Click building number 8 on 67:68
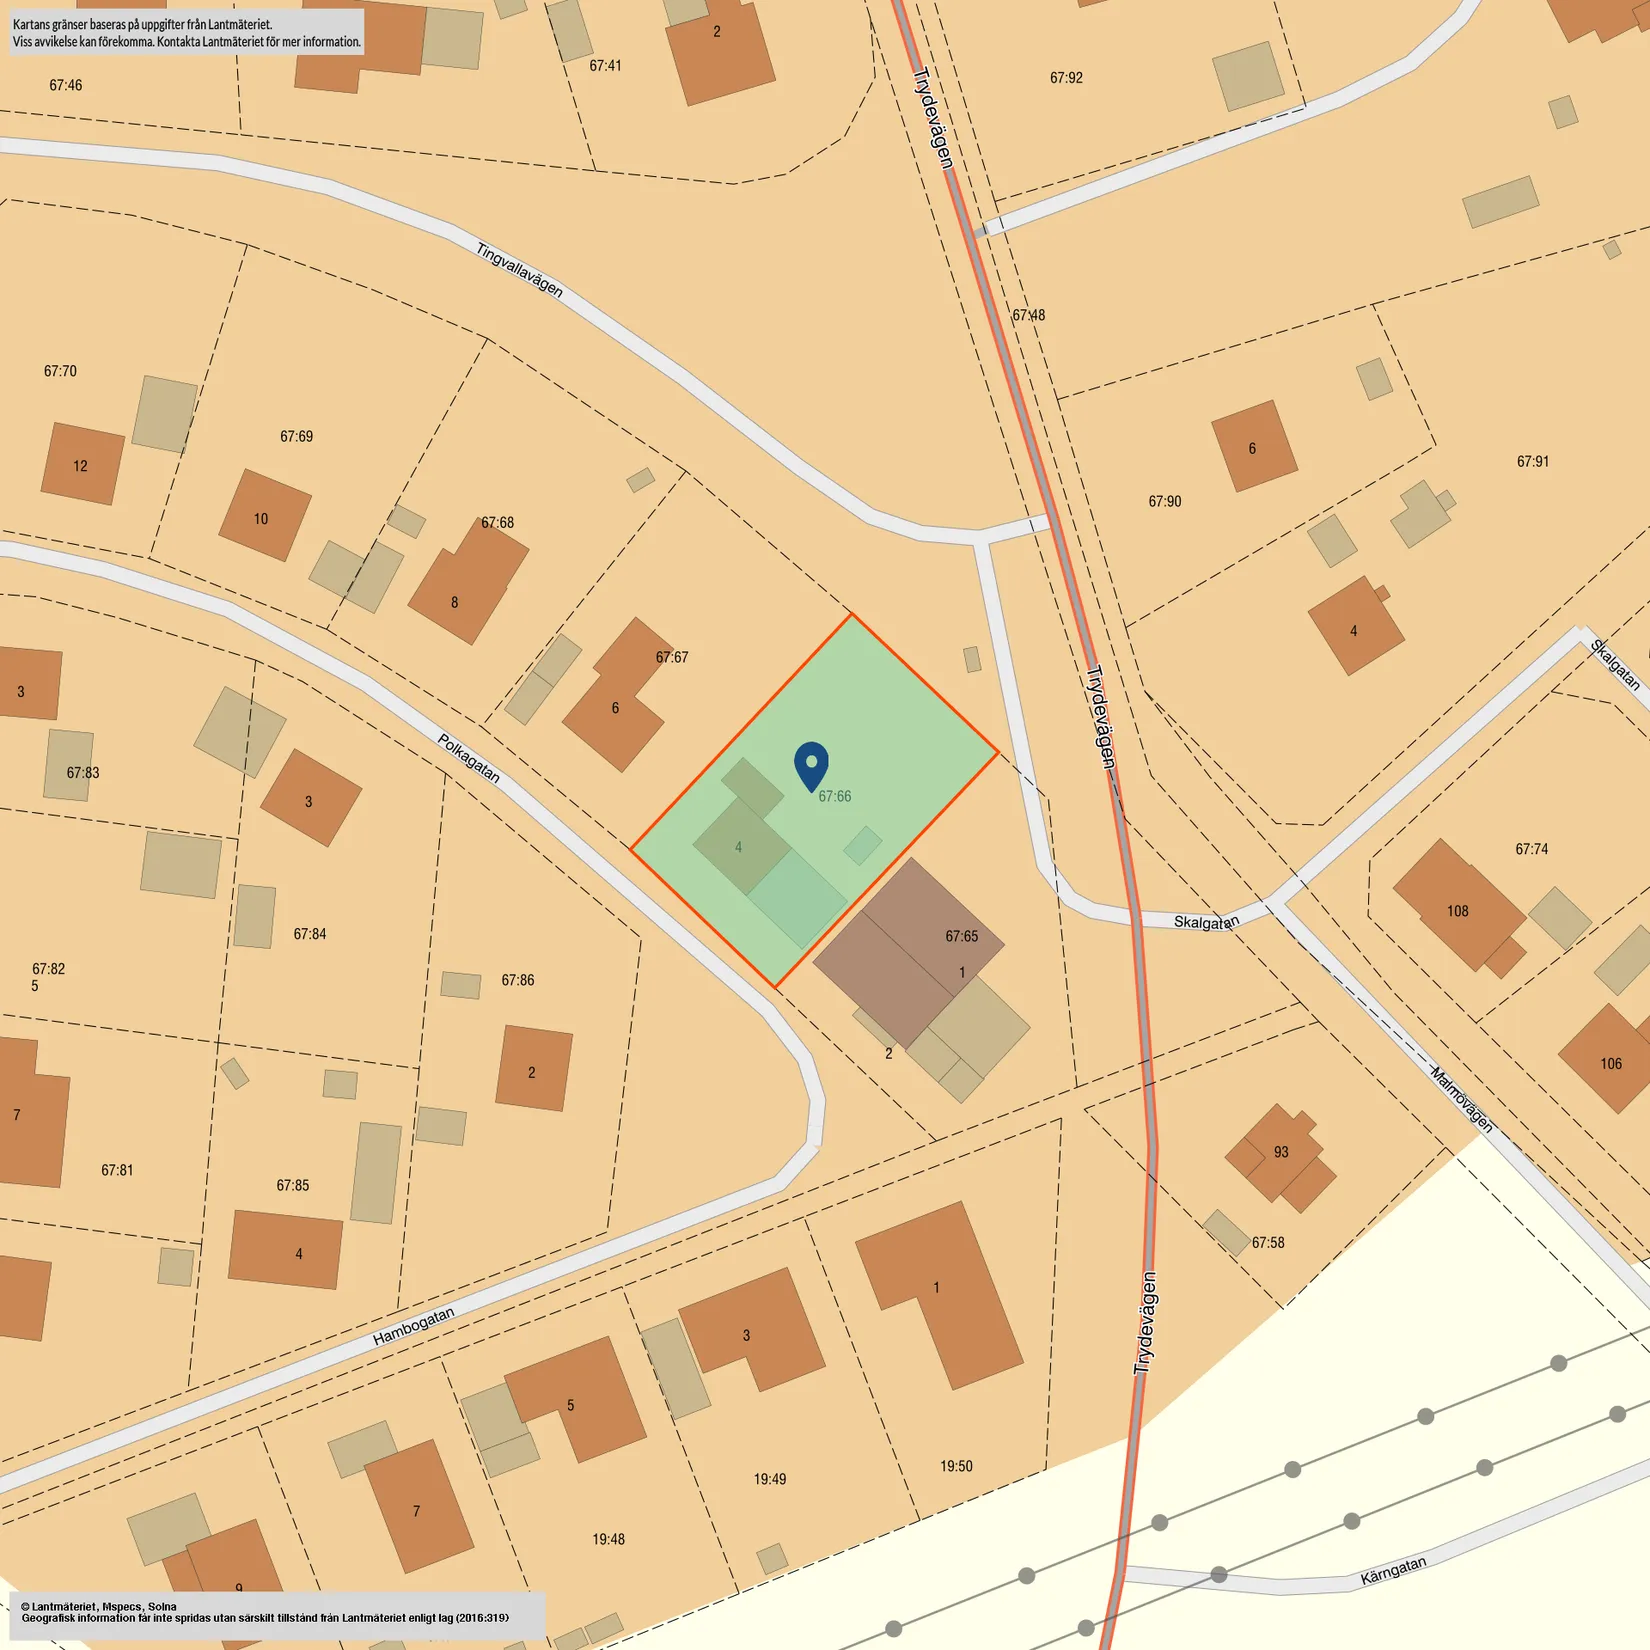1650x1650 pixels. (454, 602)
